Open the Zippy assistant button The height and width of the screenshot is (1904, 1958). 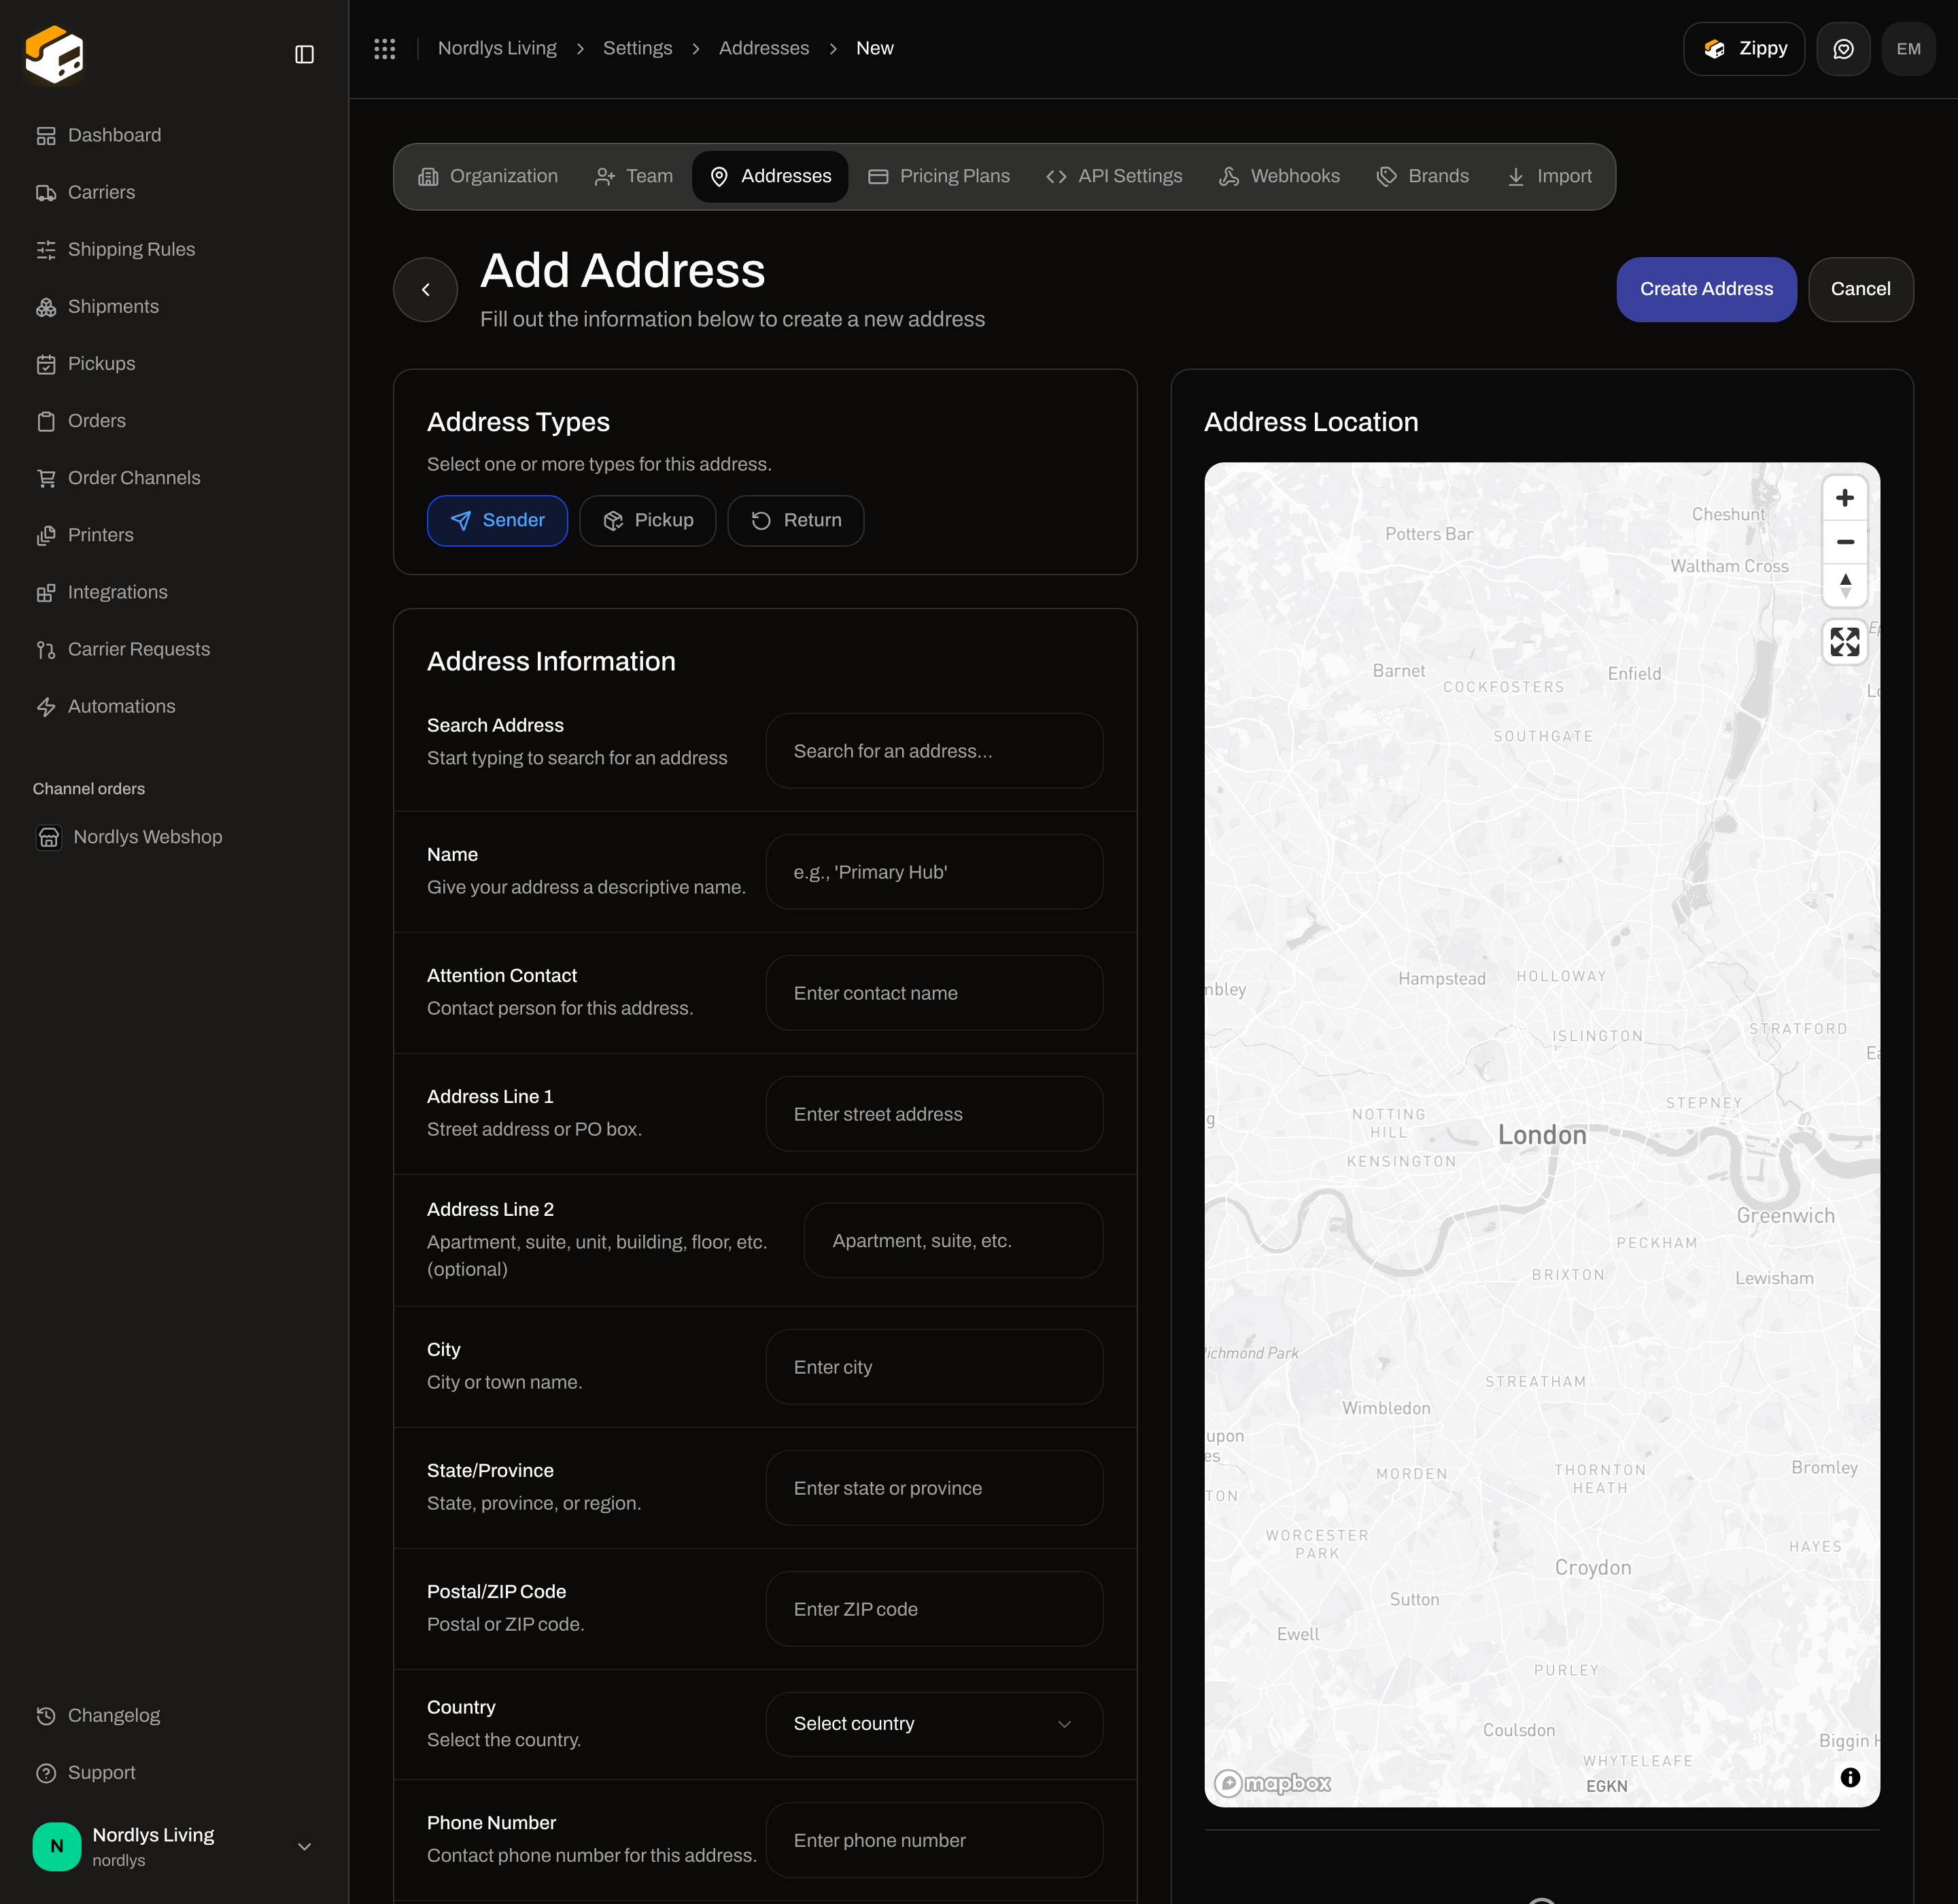(1744, 49)
